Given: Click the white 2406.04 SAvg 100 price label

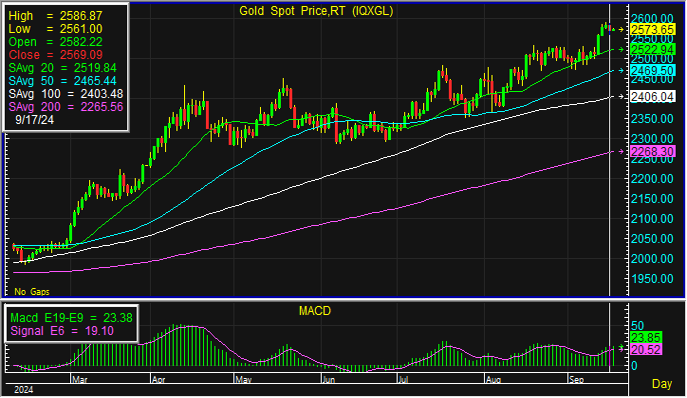Looking at the screenshot, I should pos(652,96).
